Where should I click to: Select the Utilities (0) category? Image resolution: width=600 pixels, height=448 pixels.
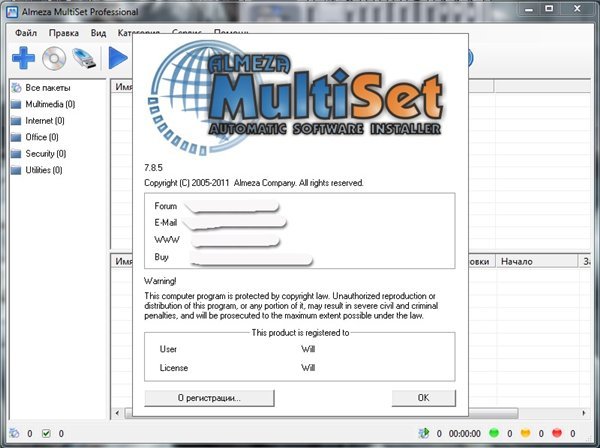(44, 170)
